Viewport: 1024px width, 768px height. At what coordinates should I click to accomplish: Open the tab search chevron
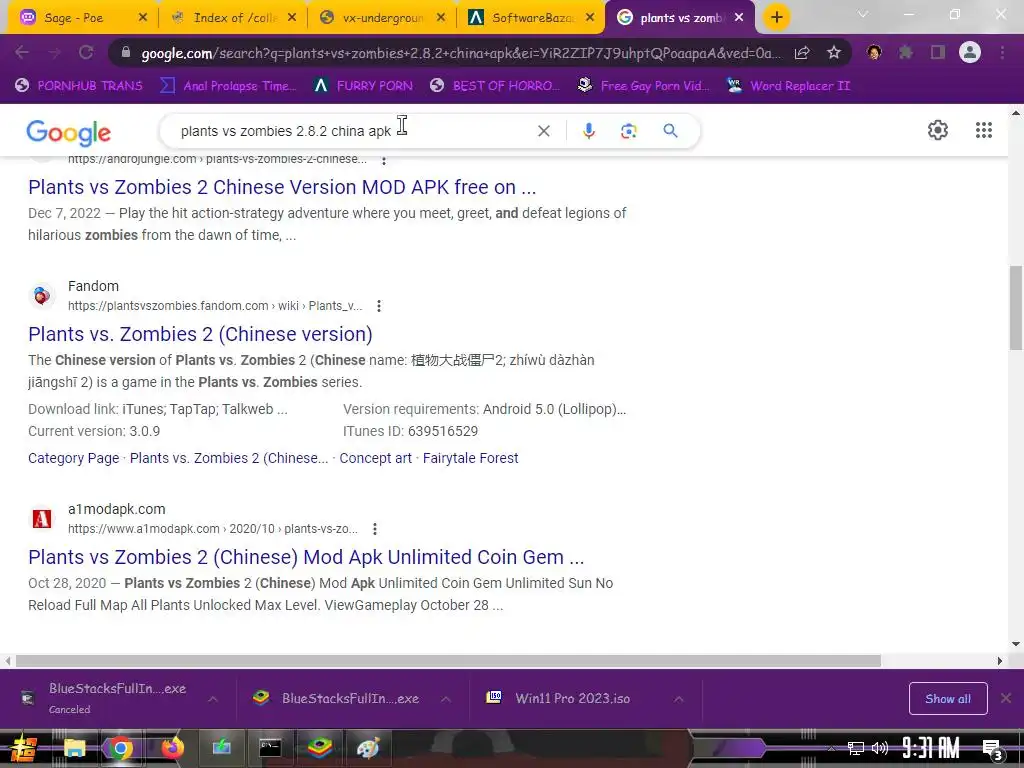(863, 14)
